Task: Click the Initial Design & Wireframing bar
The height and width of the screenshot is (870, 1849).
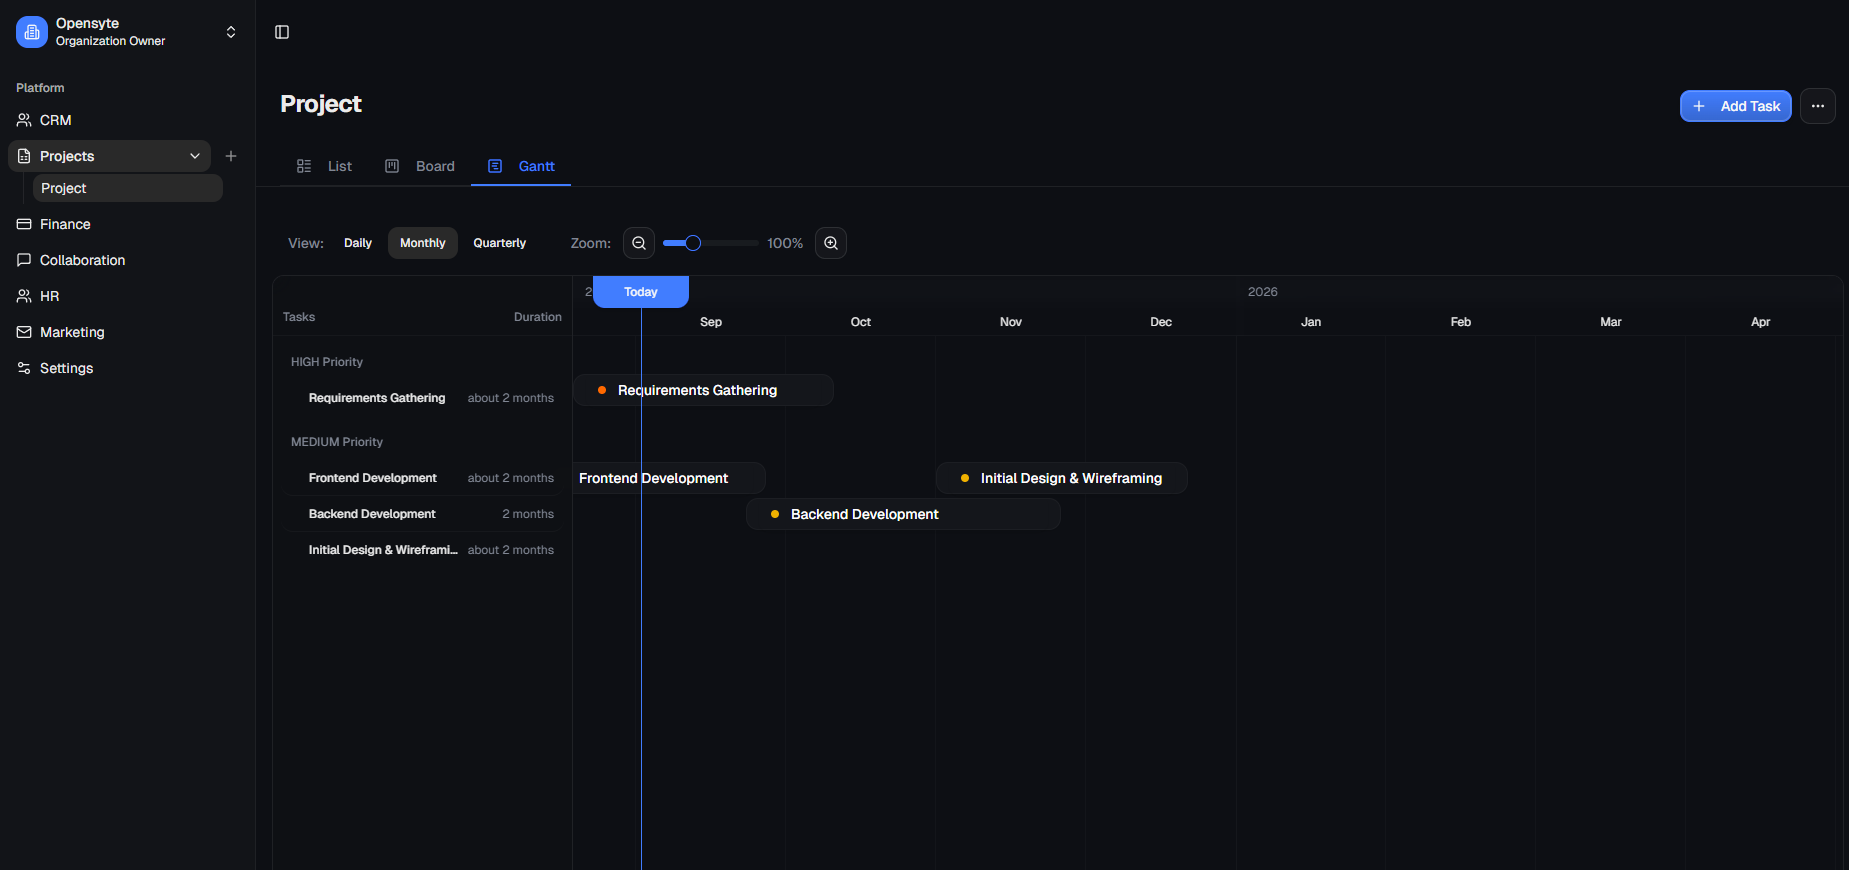Action: (1062, 478)
